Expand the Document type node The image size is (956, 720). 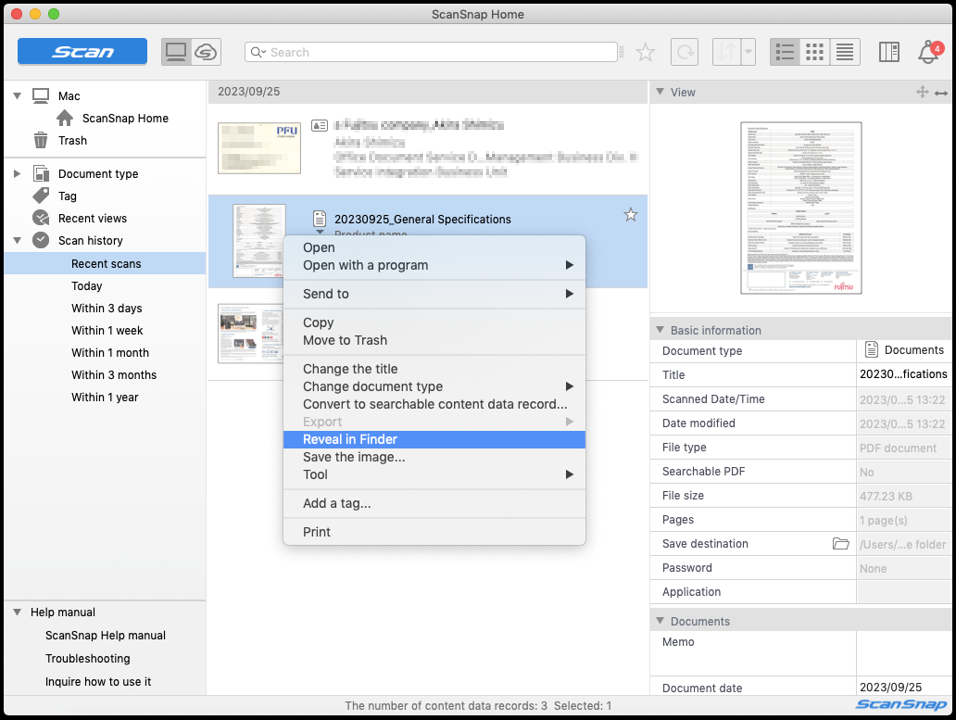click(17, 174)
